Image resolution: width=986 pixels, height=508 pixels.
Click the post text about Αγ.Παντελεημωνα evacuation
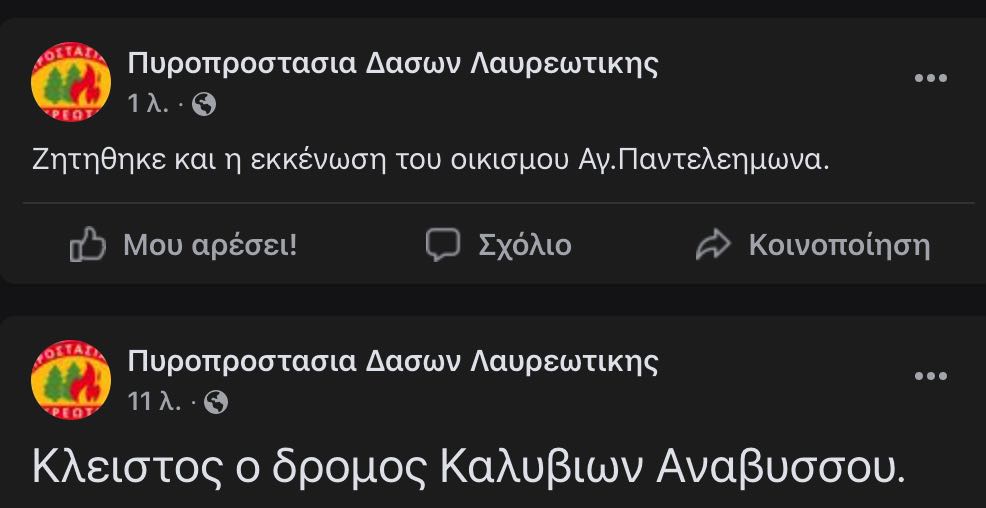tap(431, 162)
